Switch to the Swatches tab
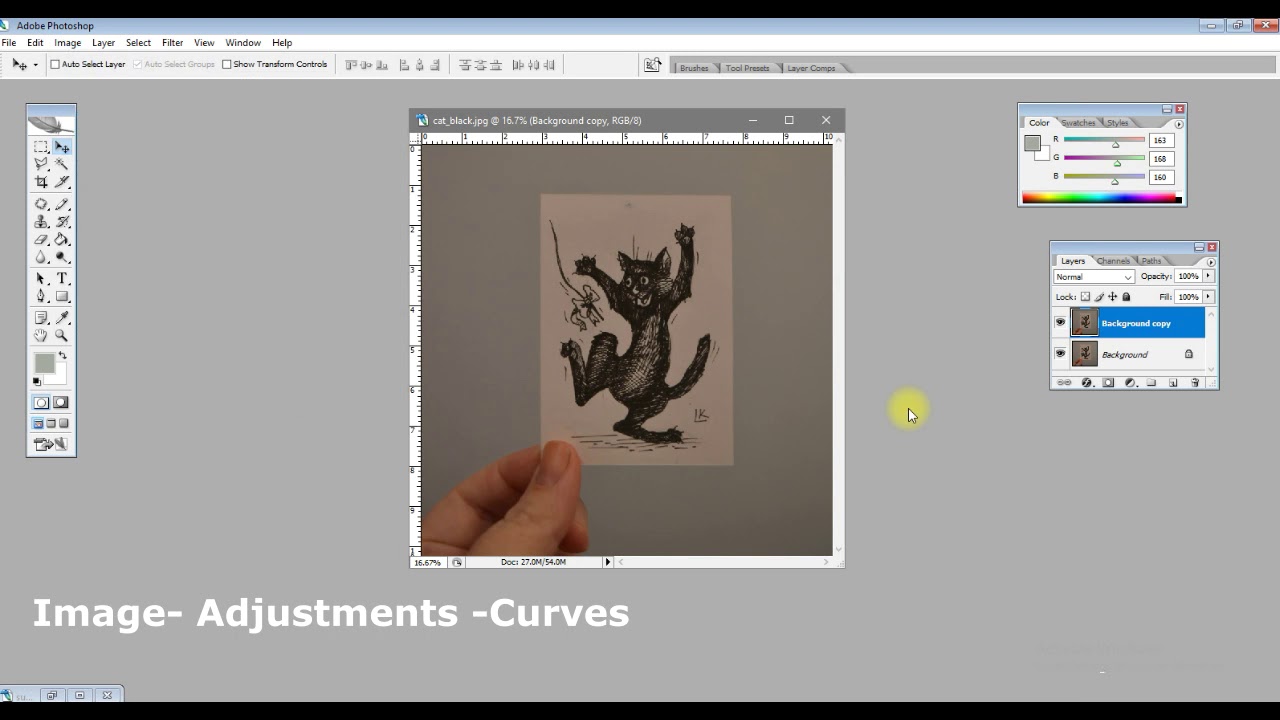The width and height of the screenshot is (1280, 720). (1078, 123)
